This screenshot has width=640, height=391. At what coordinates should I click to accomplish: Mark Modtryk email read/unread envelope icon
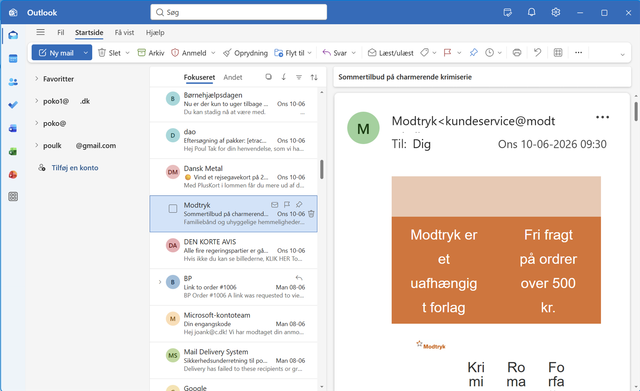275,204
